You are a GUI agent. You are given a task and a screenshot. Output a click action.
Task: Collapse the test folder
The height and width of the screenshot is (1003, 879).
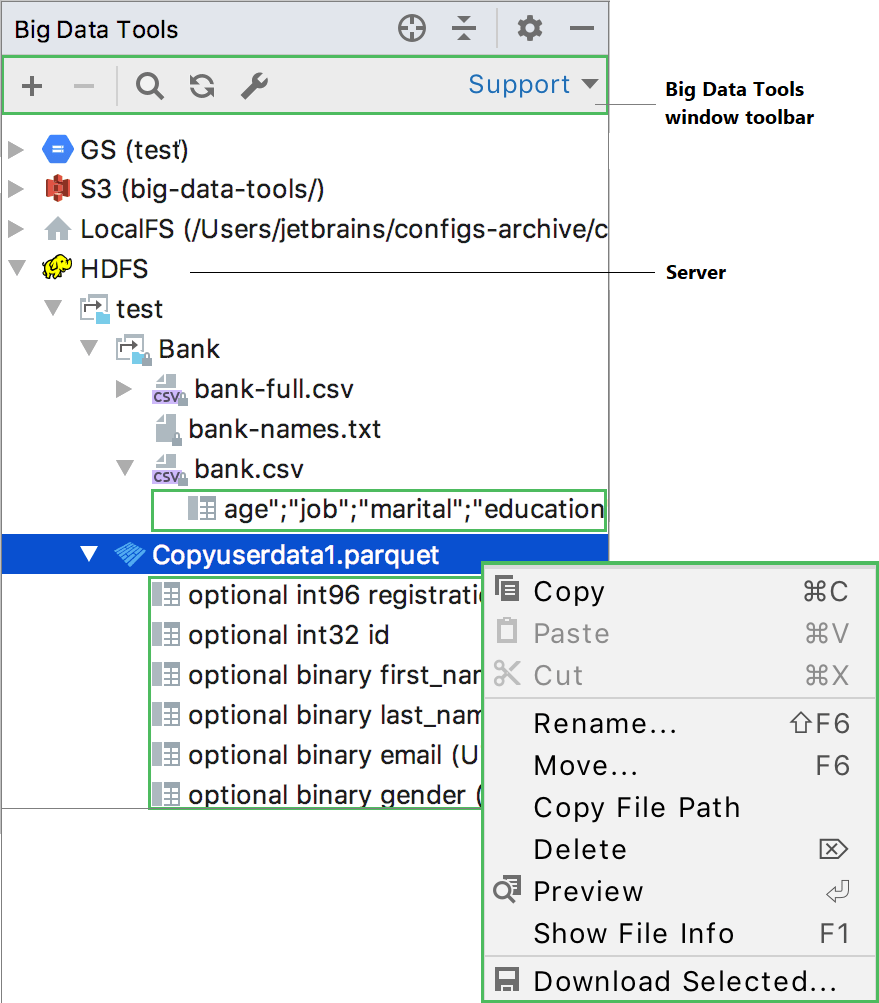[x=53, y=308]
